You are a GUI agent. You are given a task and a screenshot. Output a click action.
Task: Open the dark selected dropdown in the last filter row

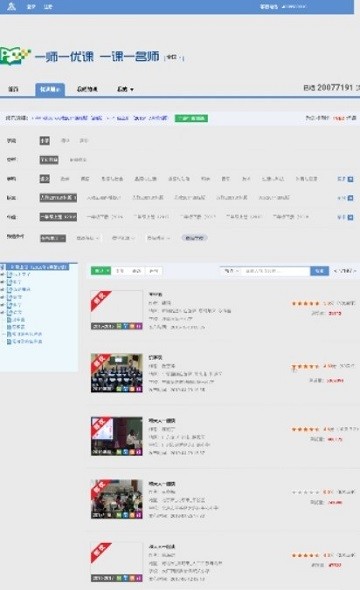point(53,238)
